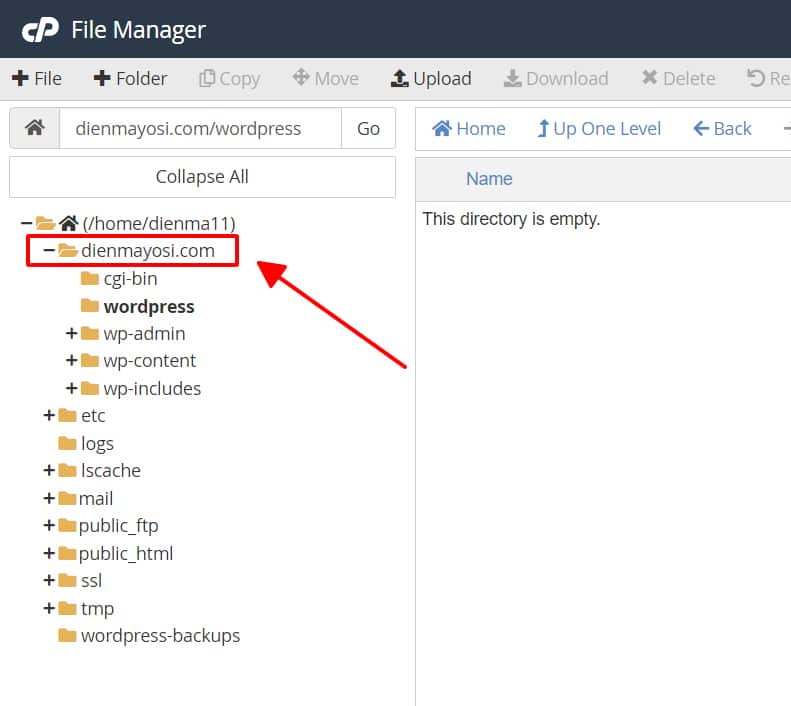Open the wordpress-backups folder
This screenshot has height=706, width=791.
[x=160, y=635]
